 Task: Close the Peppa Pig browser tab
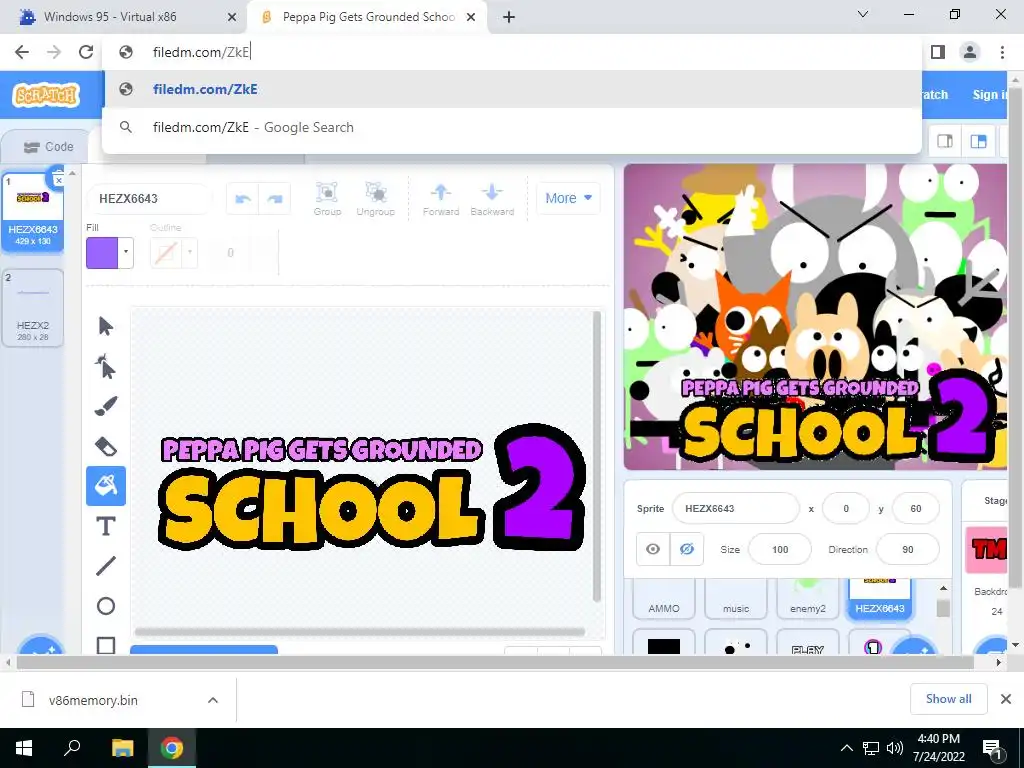(x=471, y=17)
